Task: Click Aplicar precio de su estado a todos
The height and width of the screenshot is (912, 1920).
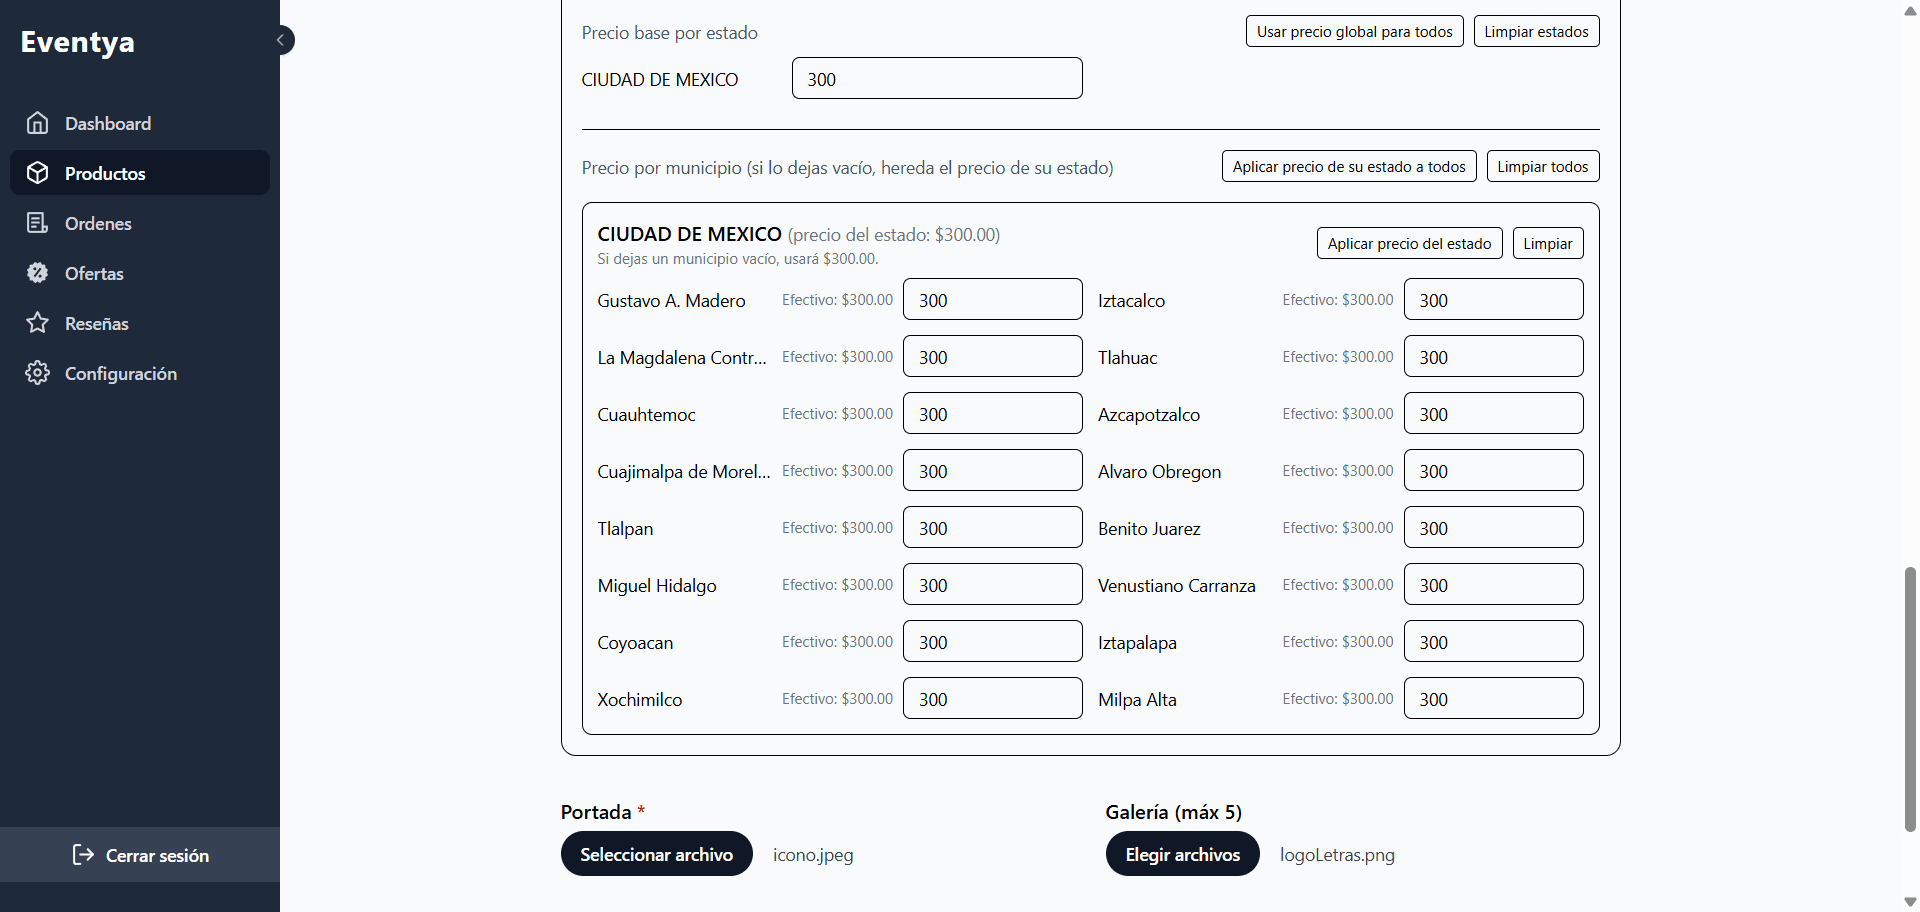Action: [x=1348, y=166]
